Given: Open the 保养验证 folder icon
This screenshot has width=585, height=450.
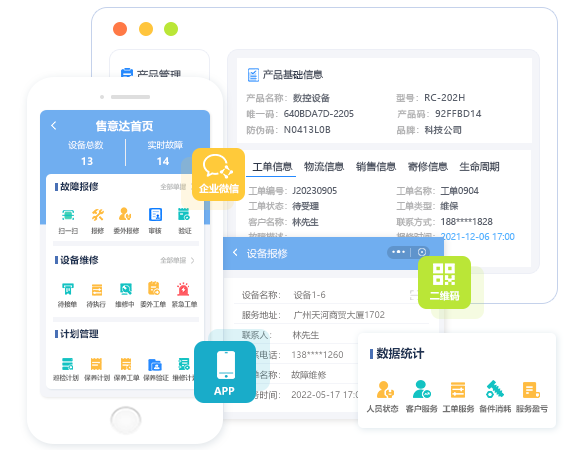Looking at the screenshot, I should [155, 364].
